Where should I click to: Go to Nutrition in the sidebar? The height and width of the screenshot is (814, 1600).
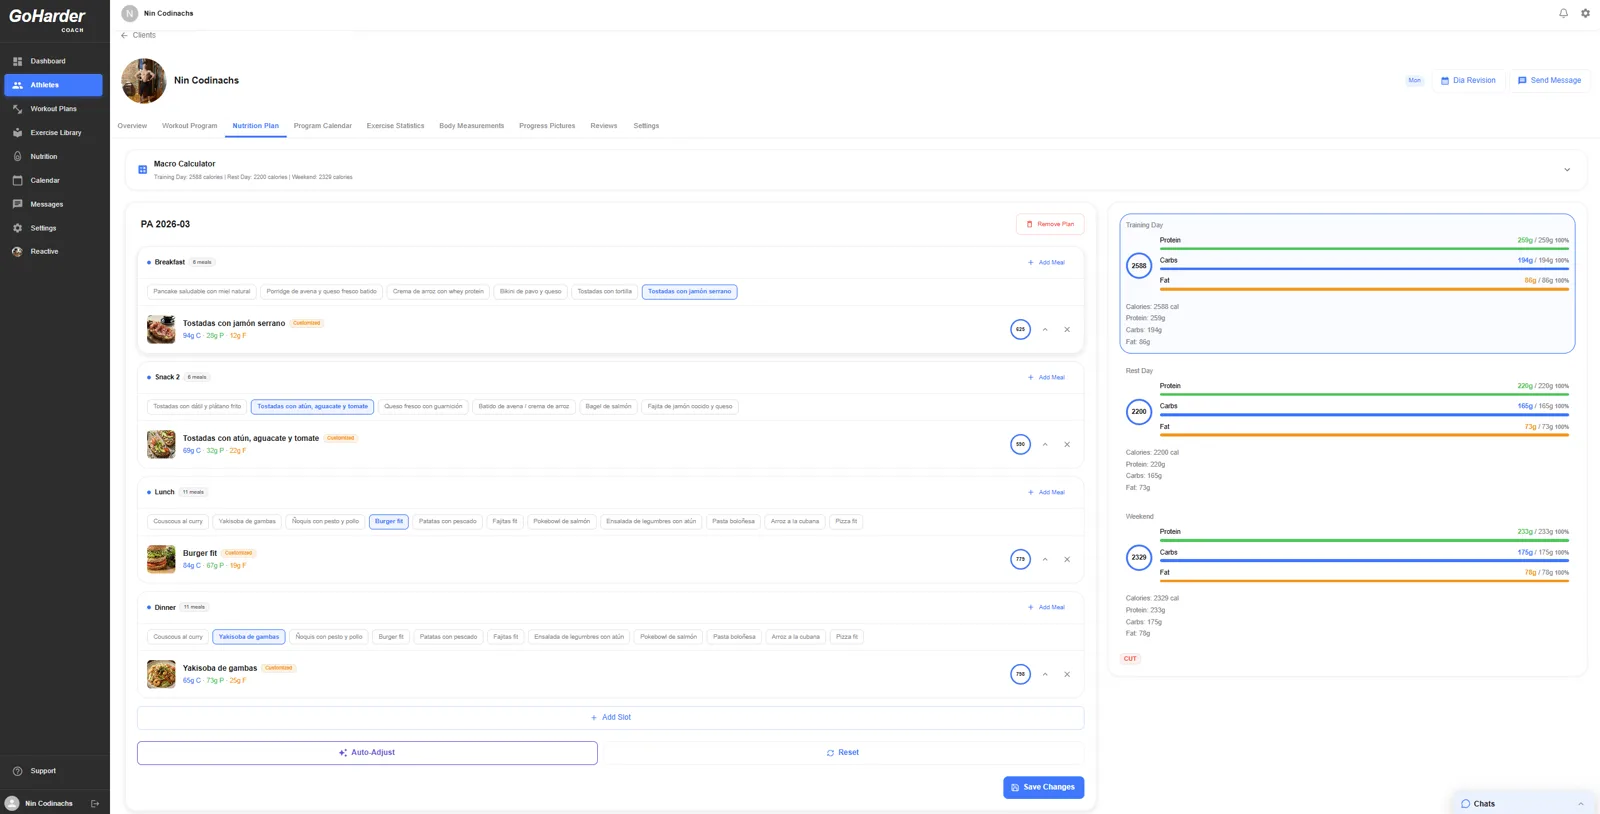click(x=53, y=157)
